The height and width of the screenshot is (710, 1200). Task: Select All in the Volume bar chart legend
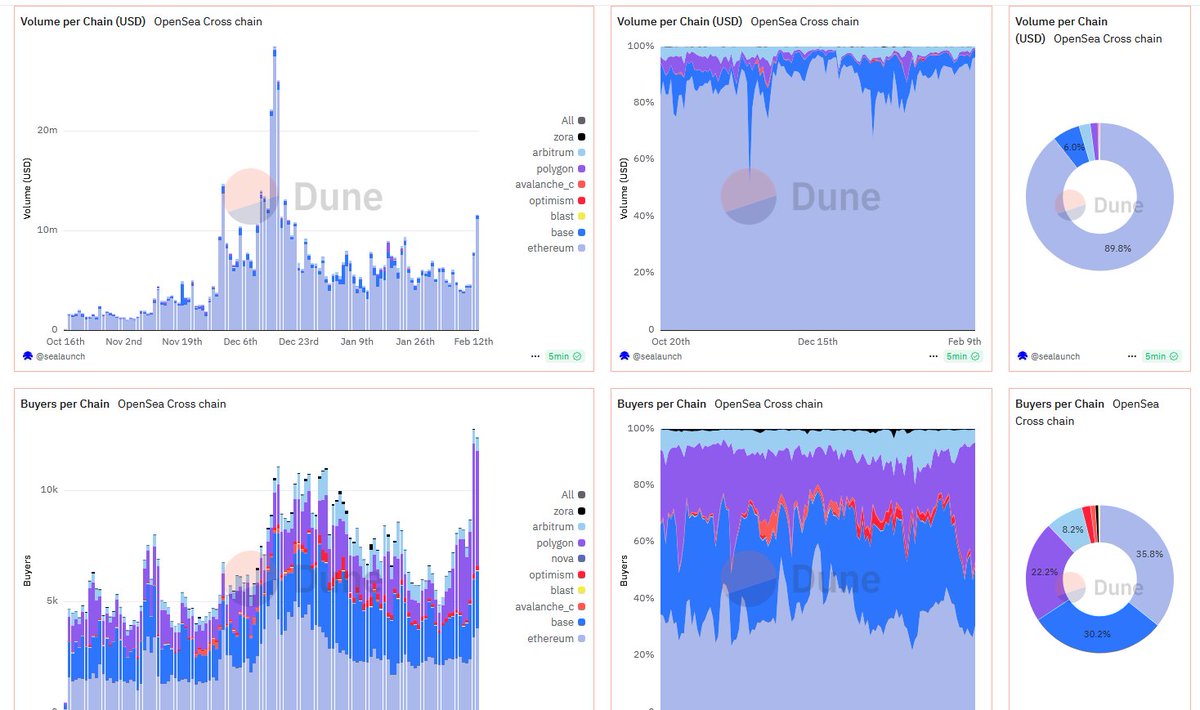[x=573, y=121]
